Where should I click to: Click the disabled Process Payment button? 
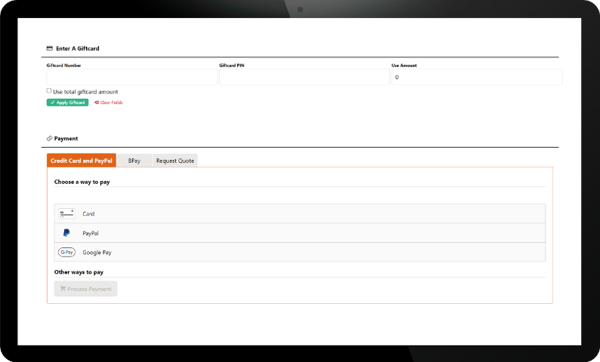point(86,289)
